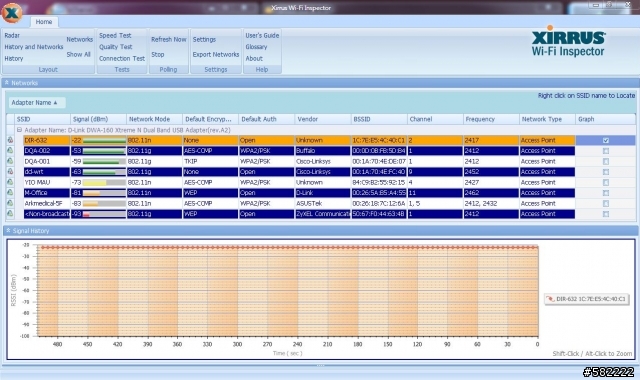Switch layout to History and Networks

coord(34,47)
